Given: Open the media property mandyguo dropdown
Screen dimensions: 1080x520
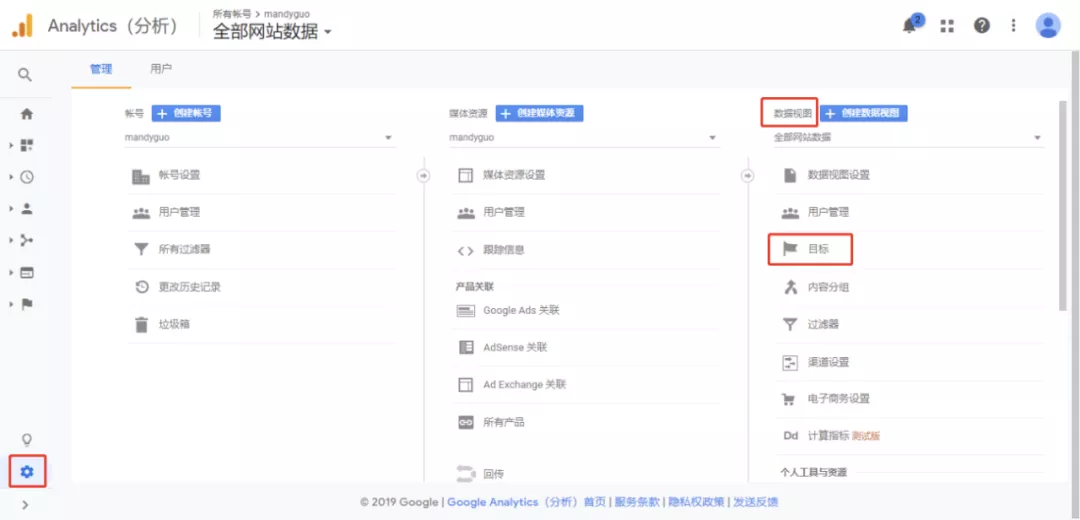Looking at the screenshot, I should point(583,138).
